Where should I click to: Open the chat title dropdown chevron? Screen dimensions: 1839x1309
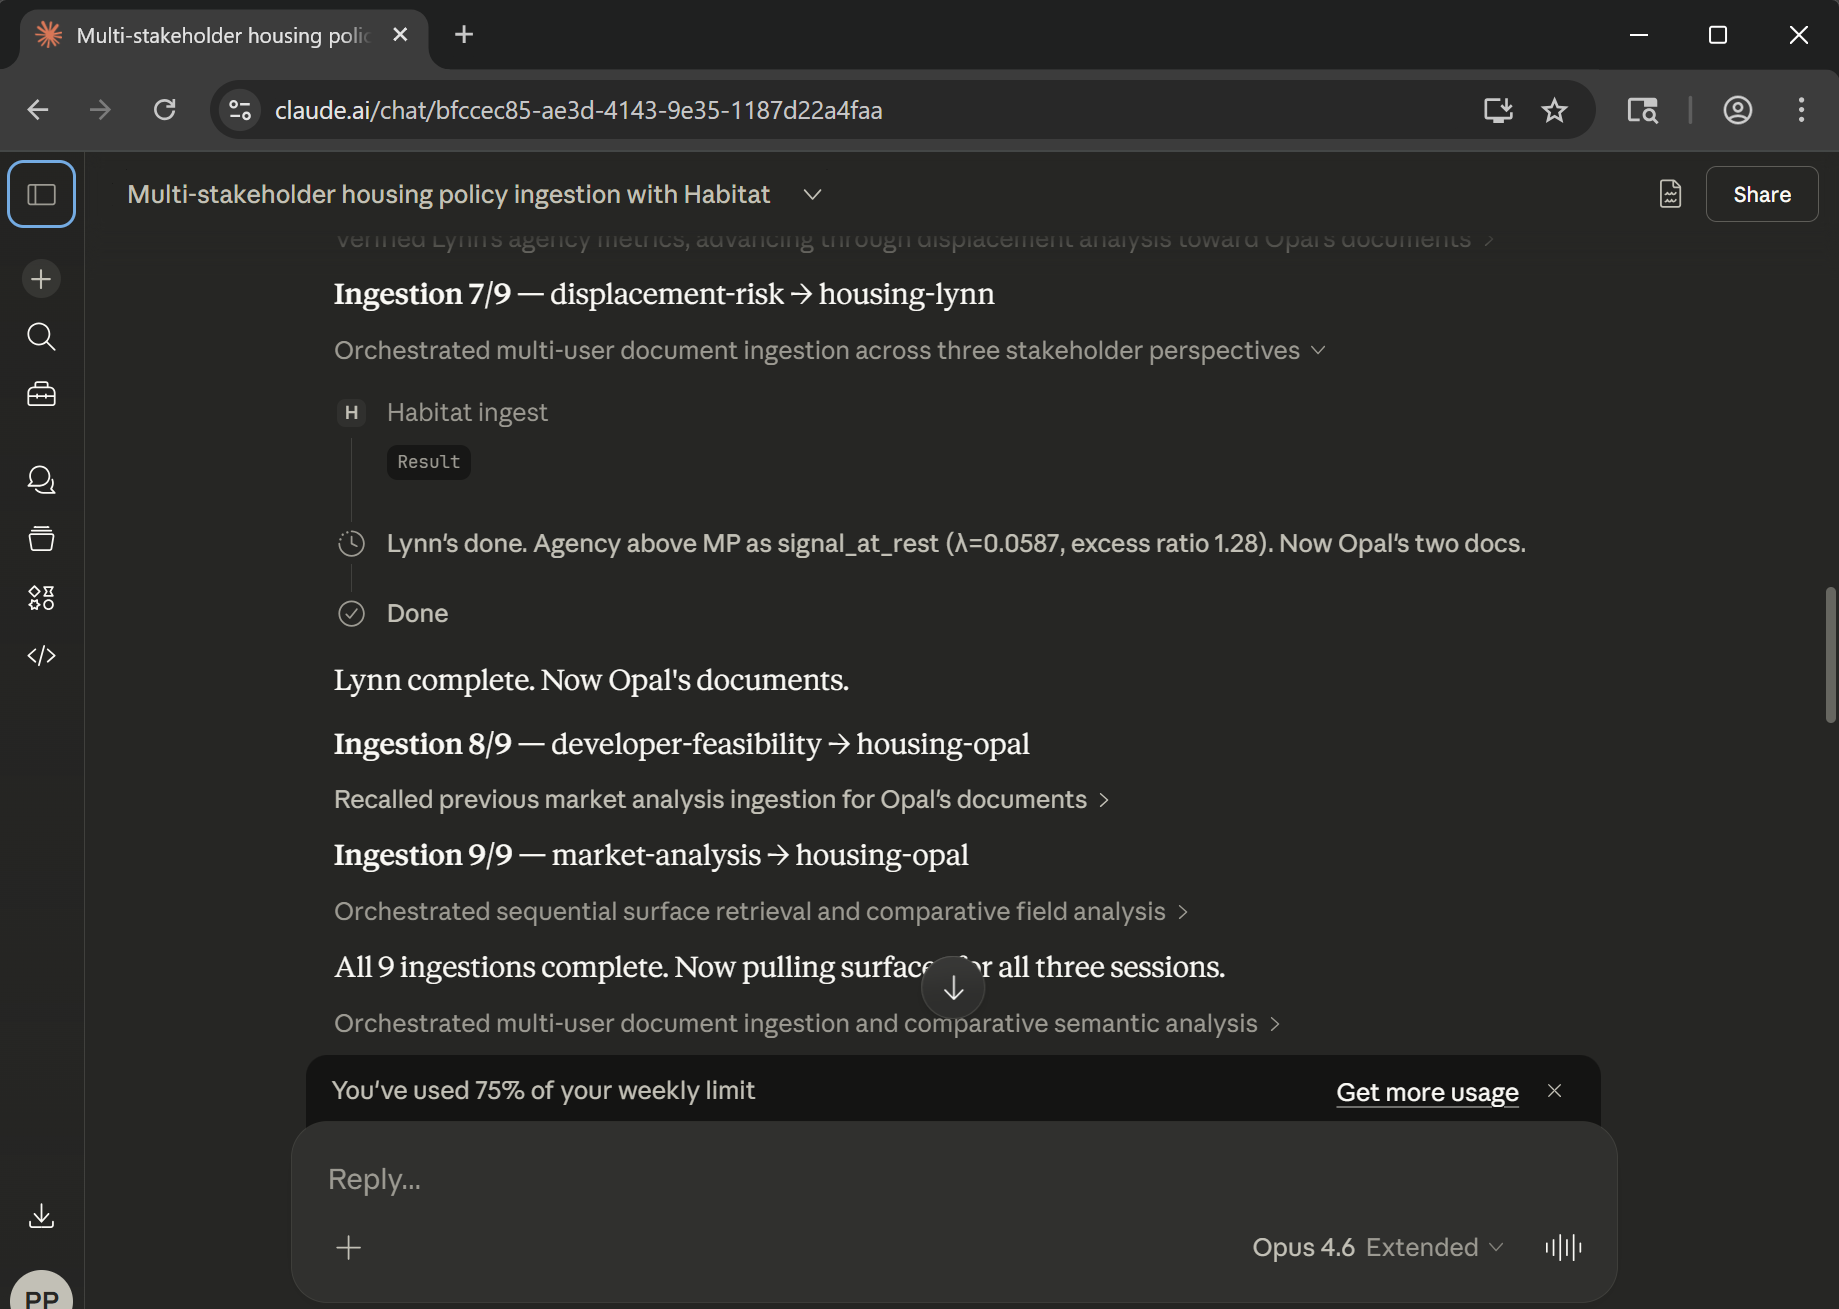tap(812, 195)
